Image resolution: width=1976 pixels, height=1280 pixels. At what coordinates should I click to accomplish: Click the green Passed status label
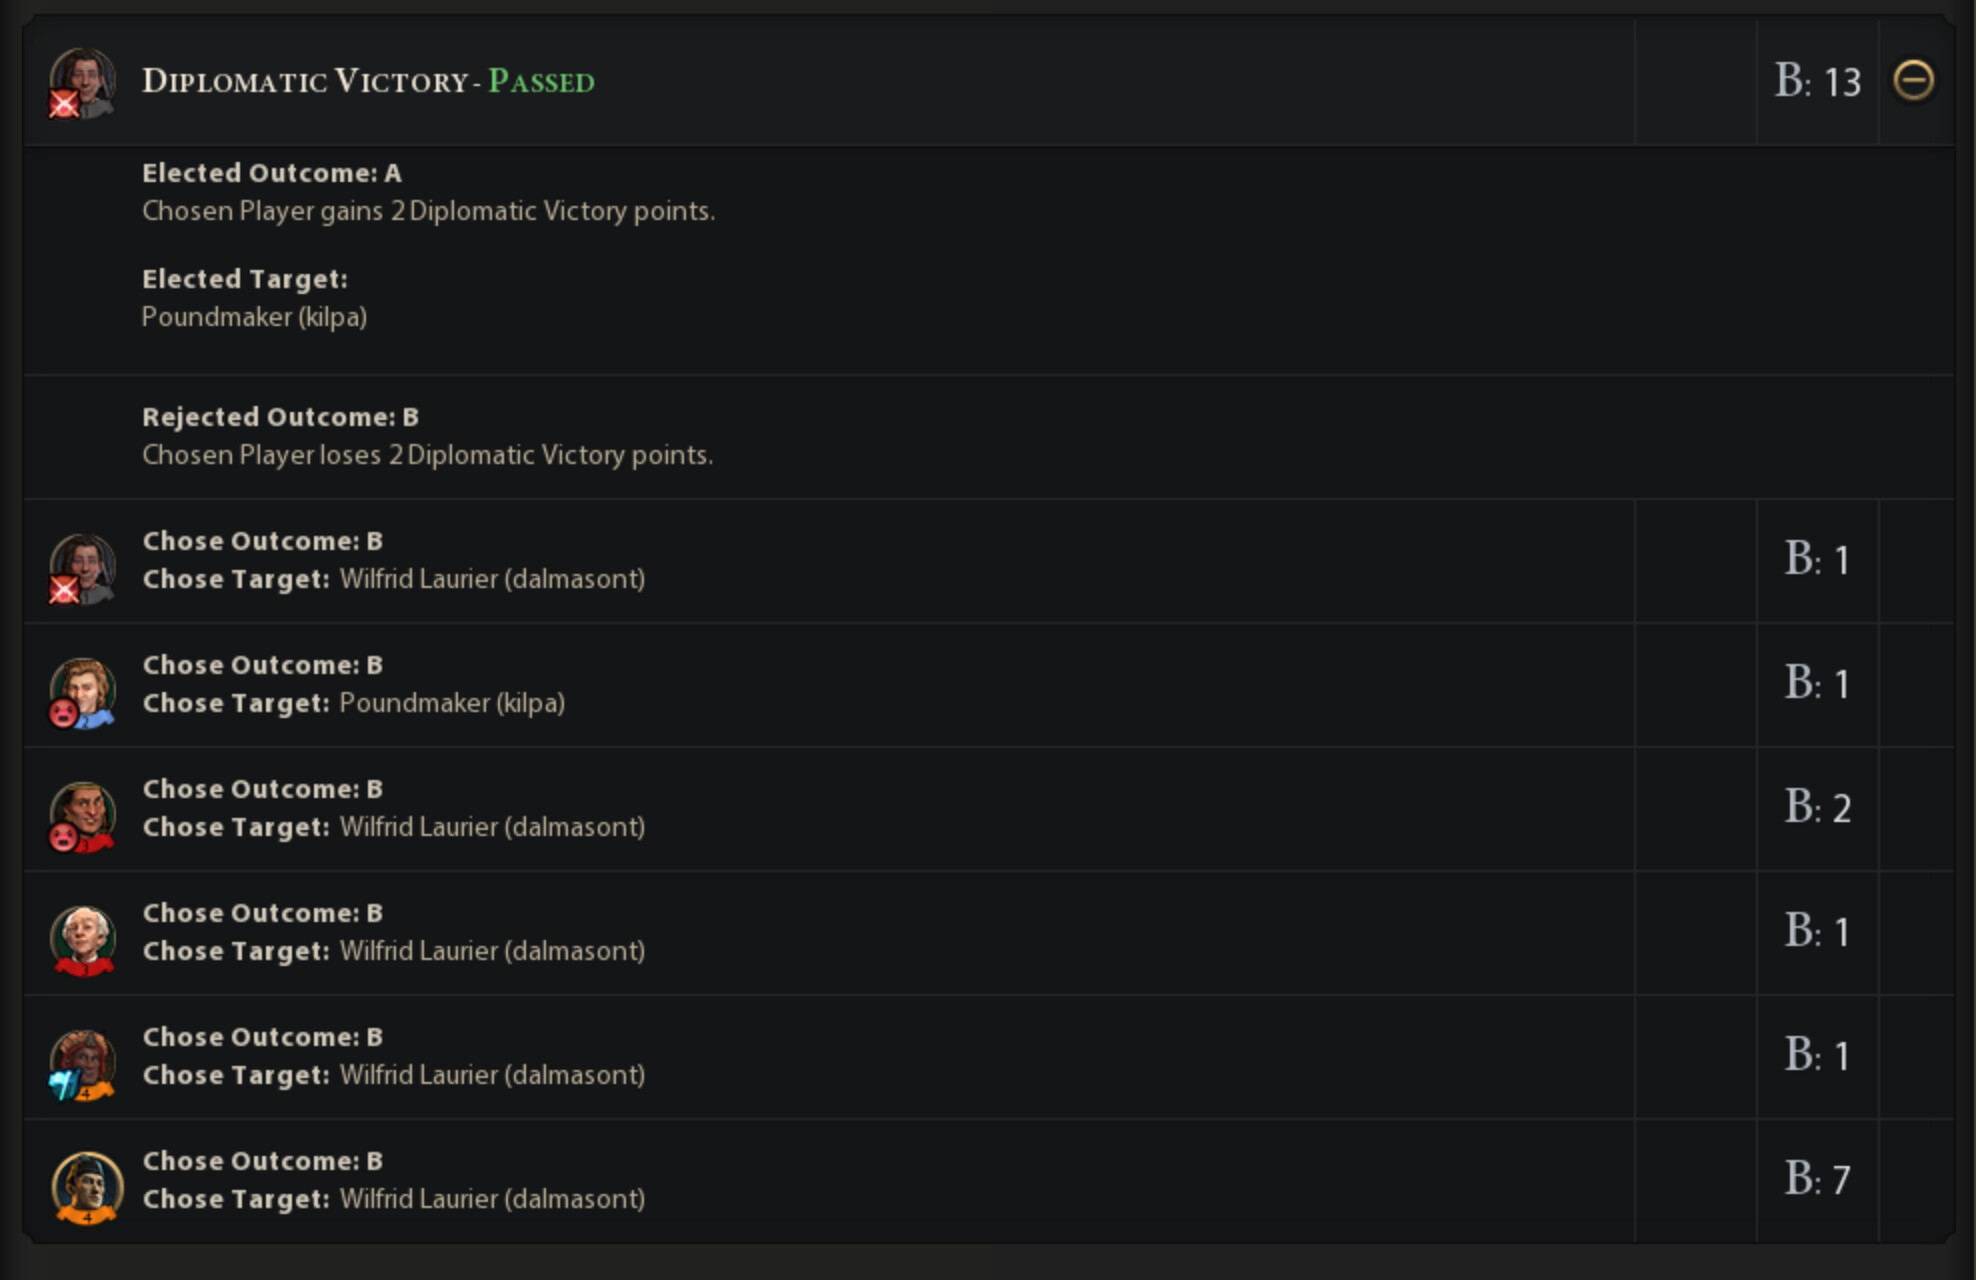[x=541, y=81]
